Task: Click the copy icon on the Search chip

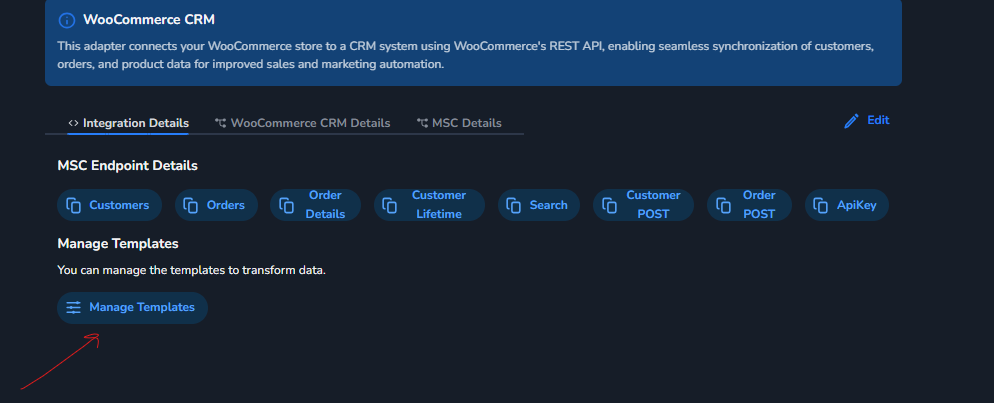Action: pos(514,205)
